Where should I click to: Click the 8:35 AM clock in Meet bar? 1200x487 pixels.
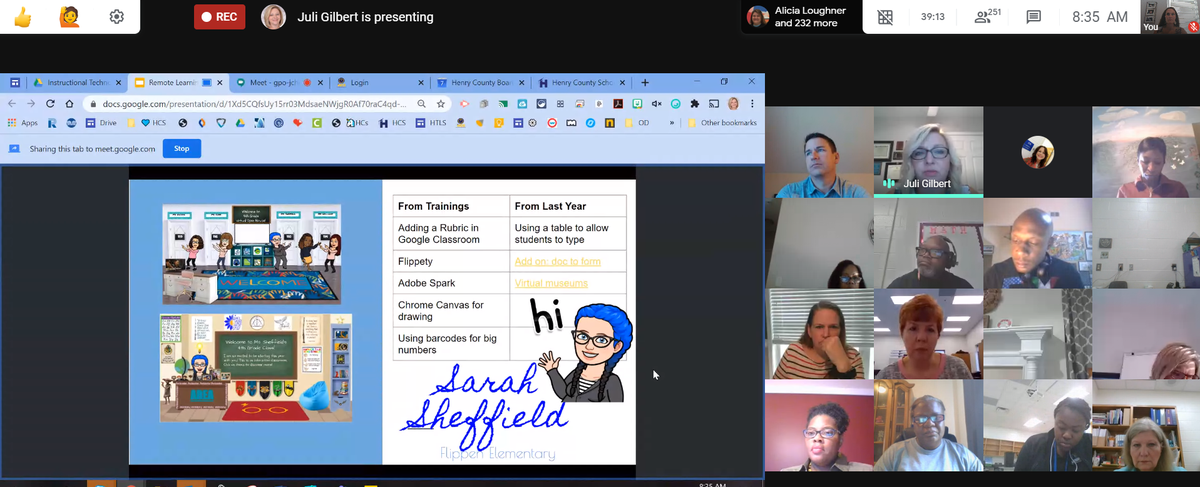pyautogui.click(x=1099, y=17)
